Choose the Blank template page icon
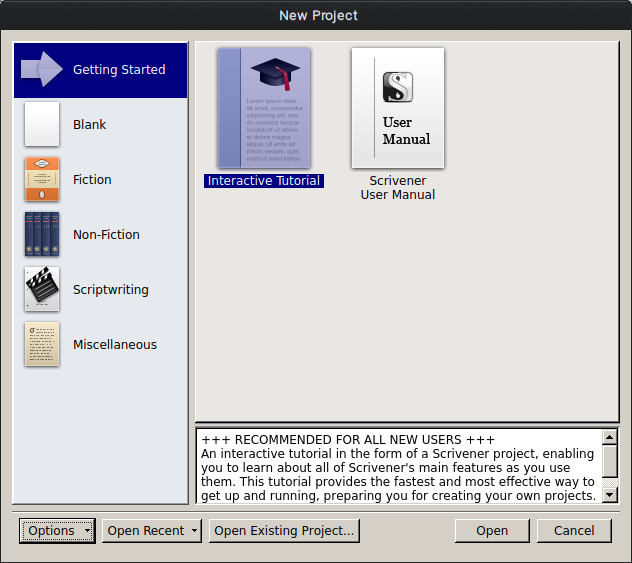Viewport: 632px width, 563px height. click(42, 124)
